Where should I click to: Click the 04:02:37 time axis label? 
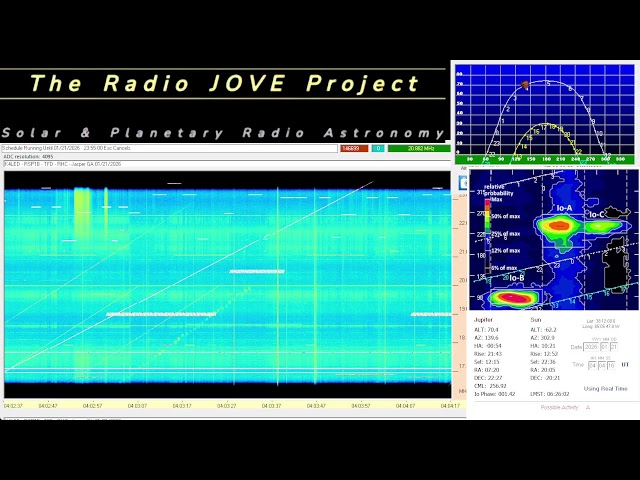(13, 406)
